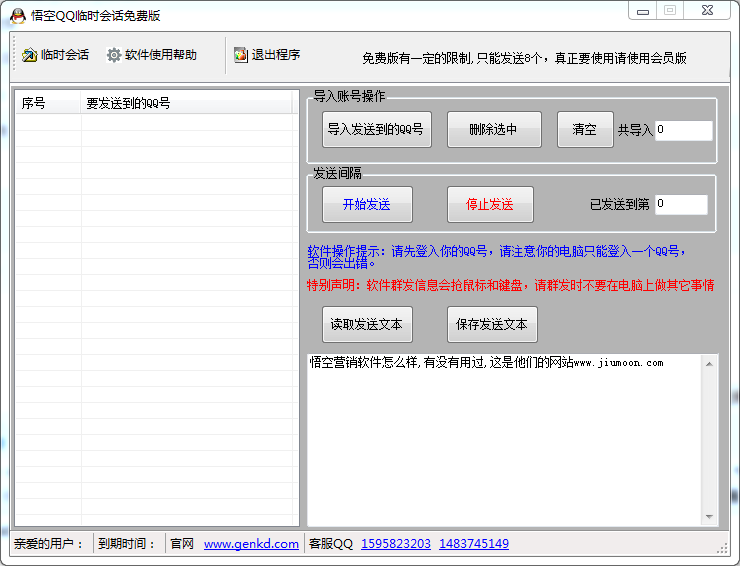Click the 保存发送文本 button
This screenshot has height=566, width=740.
pyautogui.click(x=492, y=324)
